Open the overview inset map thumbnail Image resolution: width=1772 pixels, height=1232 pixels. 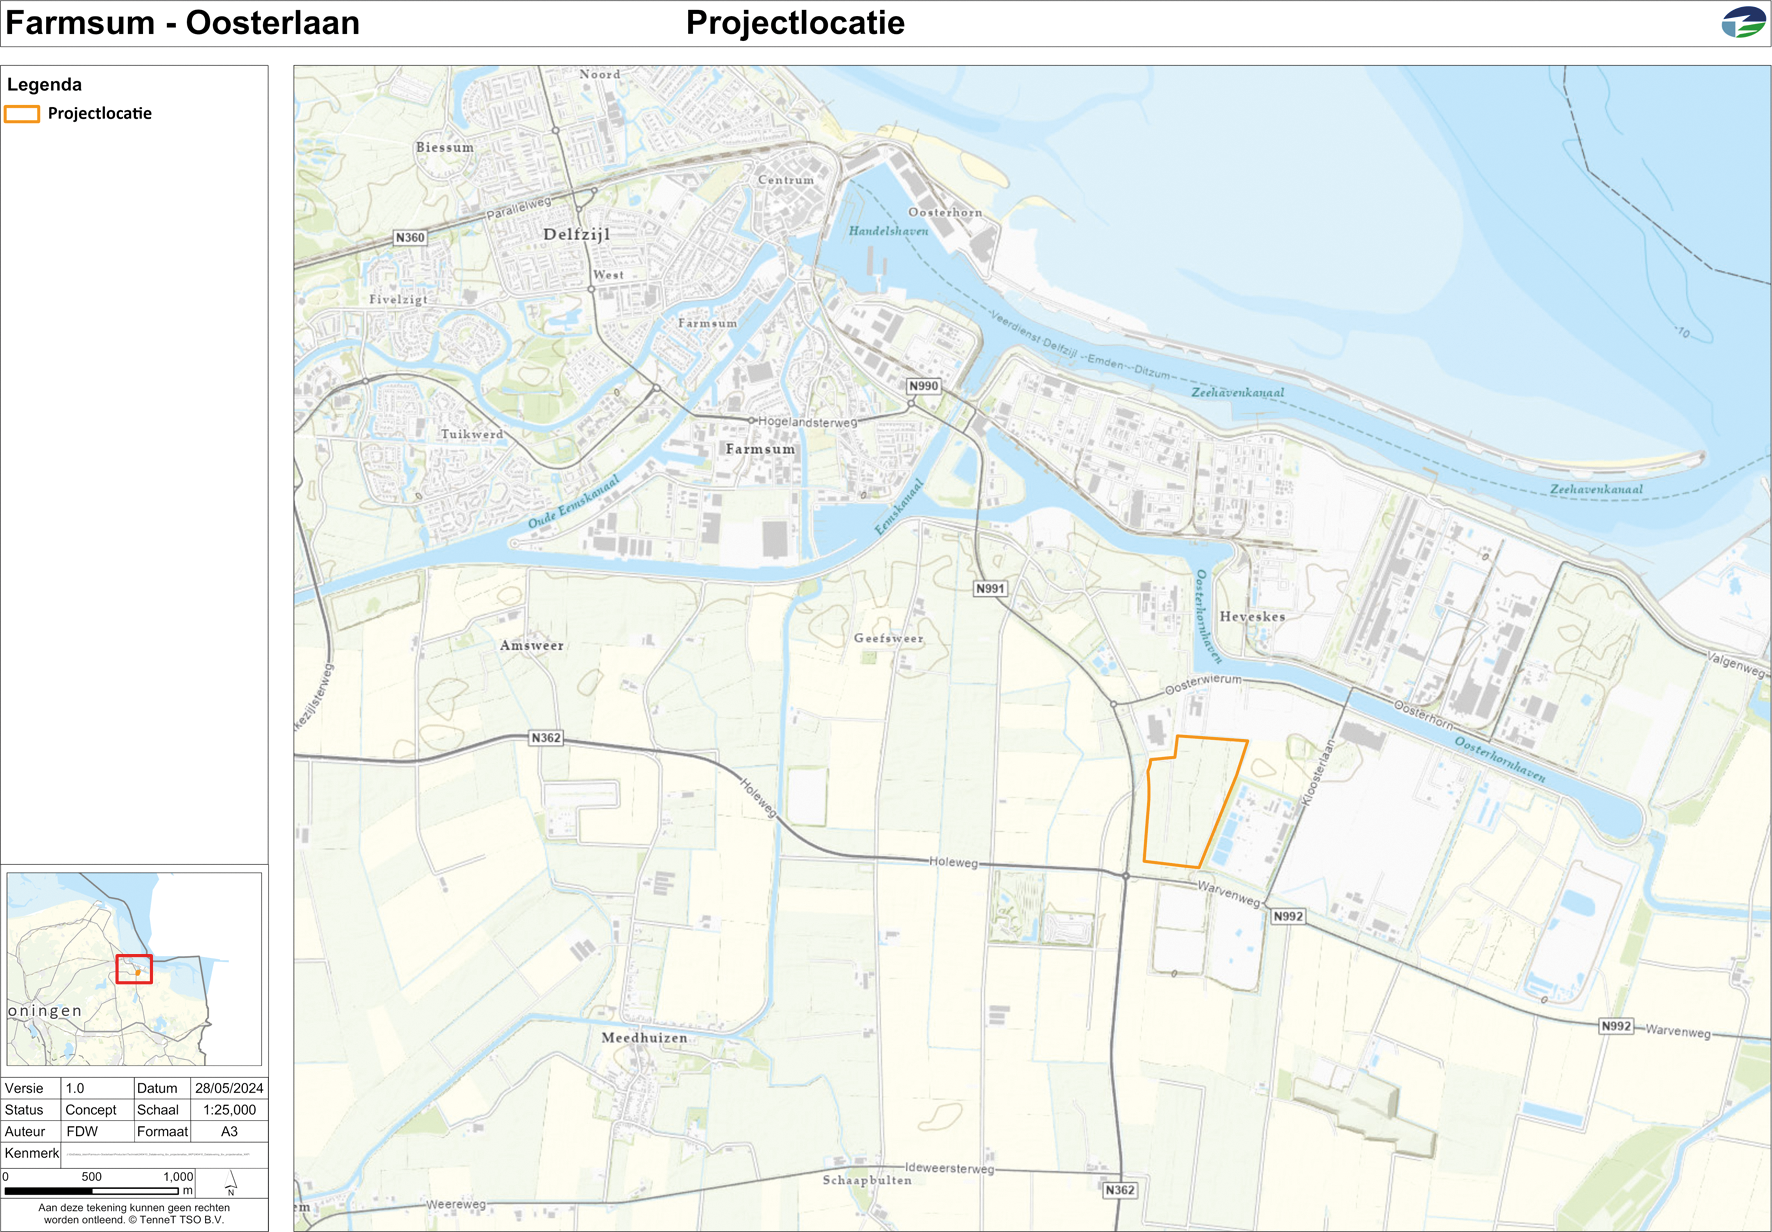point(134,968)
